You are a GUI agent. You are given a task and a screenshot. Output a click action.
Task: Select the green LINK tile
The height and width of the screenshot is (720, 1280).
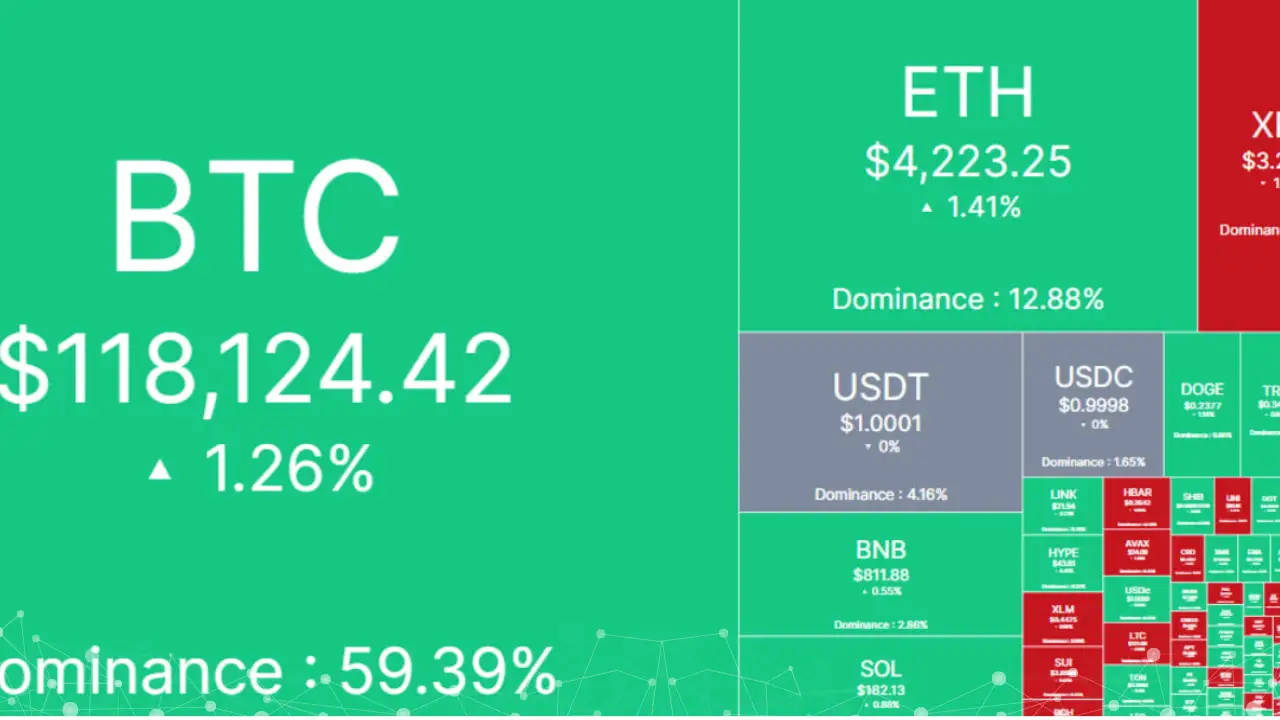(1062, 505)
